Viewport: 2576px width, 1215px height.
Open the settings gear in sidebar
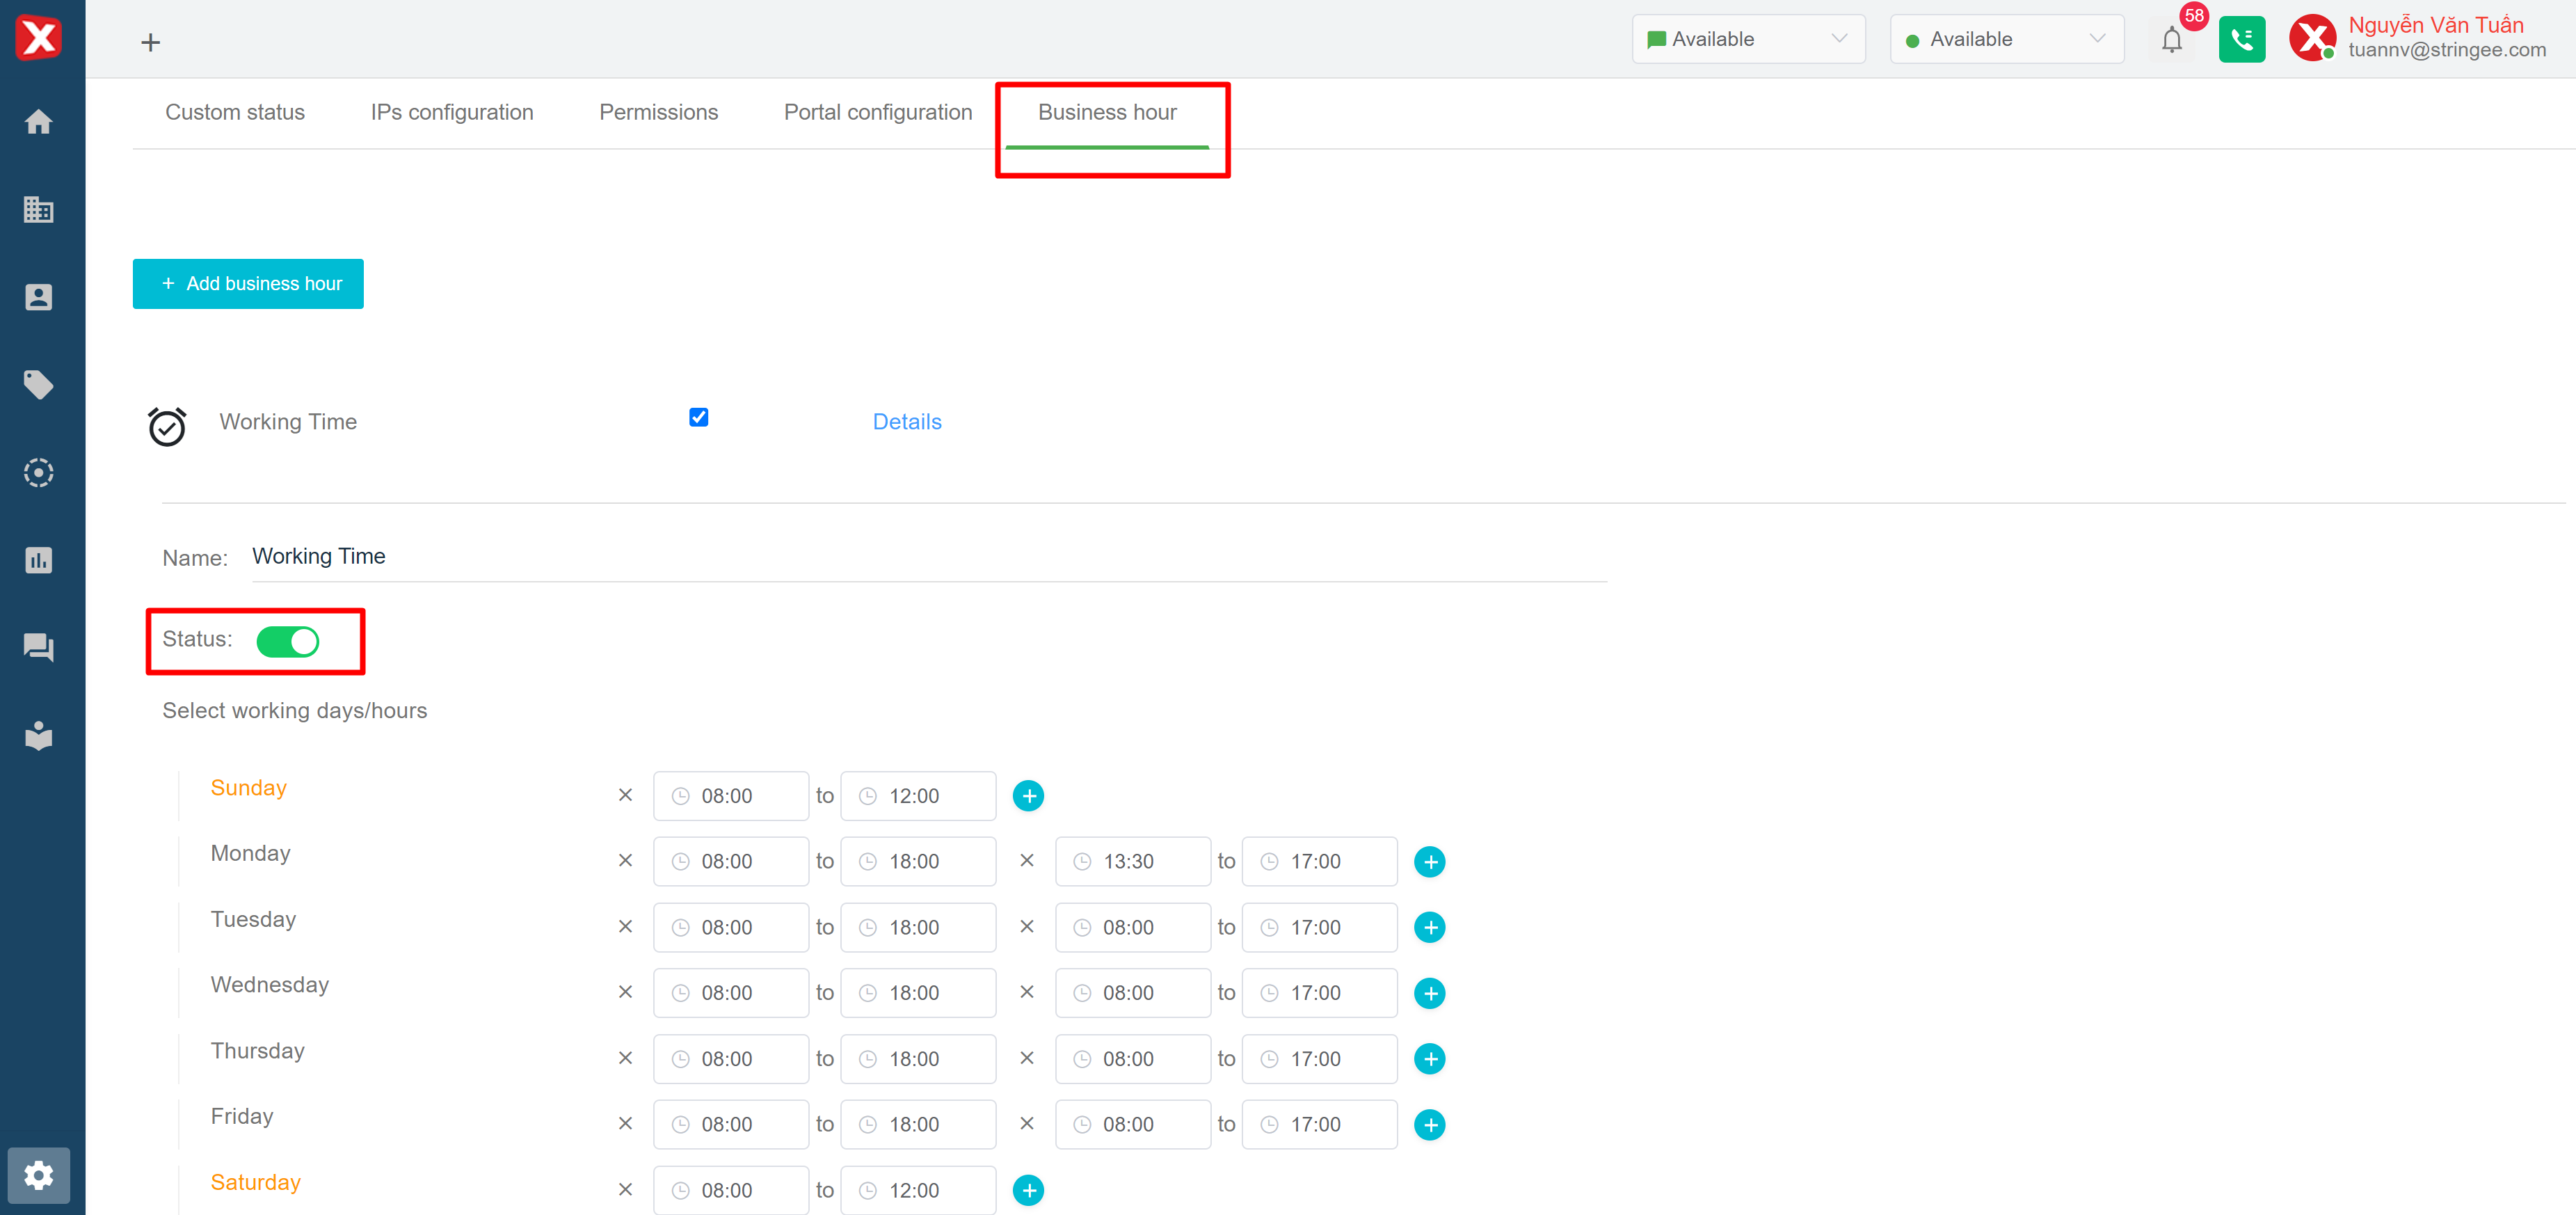pyautogui.click(x=38, y=1175)
